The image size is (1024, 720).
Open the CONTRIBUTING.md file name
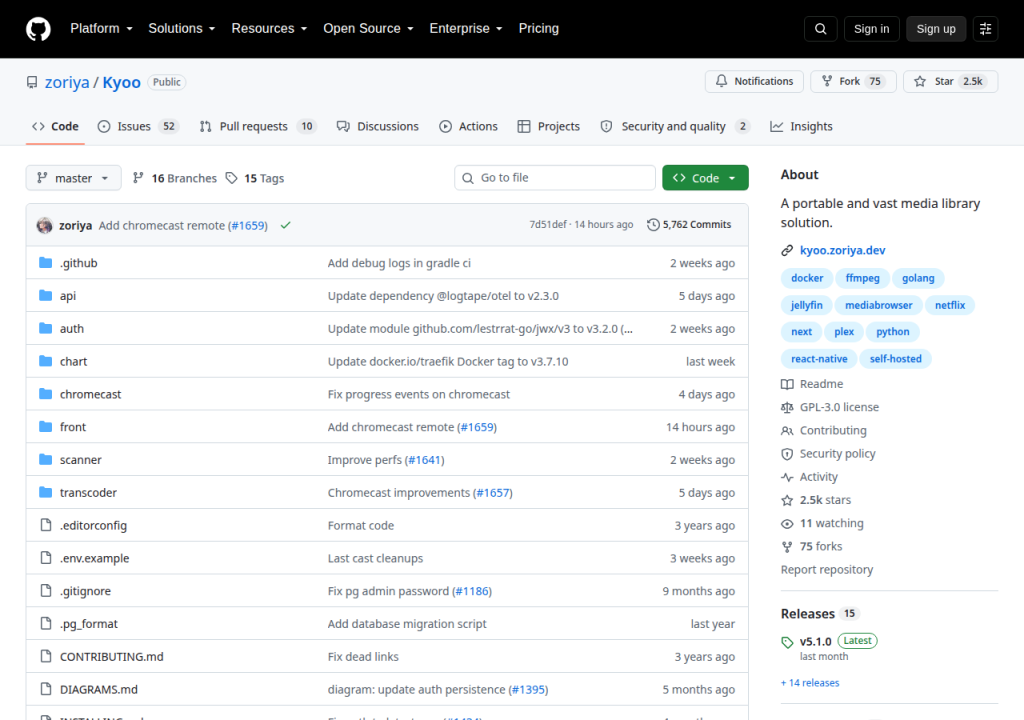[x=112, y=657]
